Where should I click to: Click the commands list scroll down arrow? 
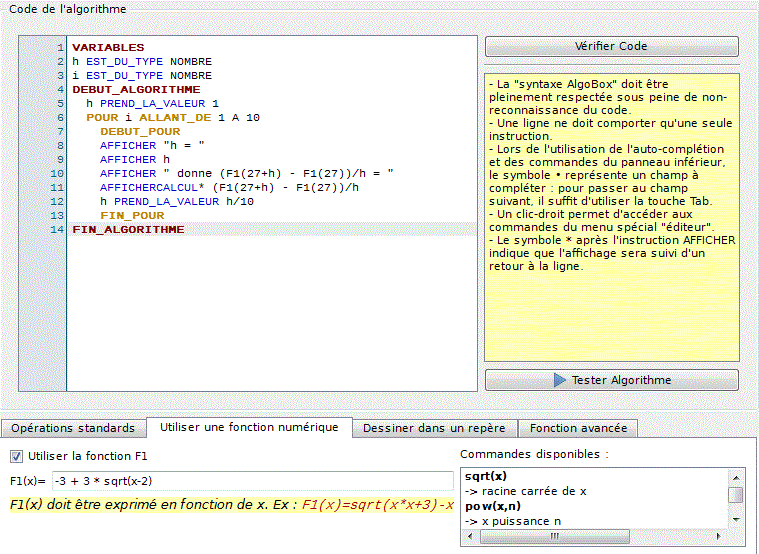735,519
